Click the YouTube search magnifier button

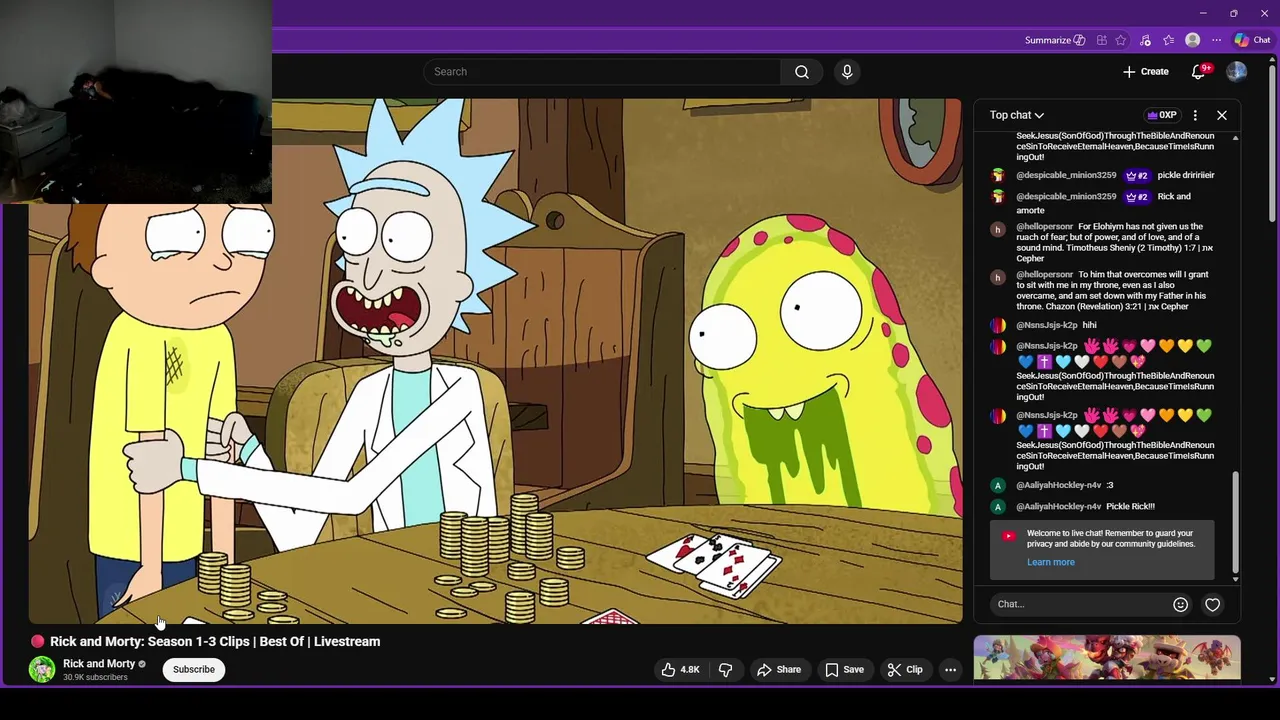point(802,72)
